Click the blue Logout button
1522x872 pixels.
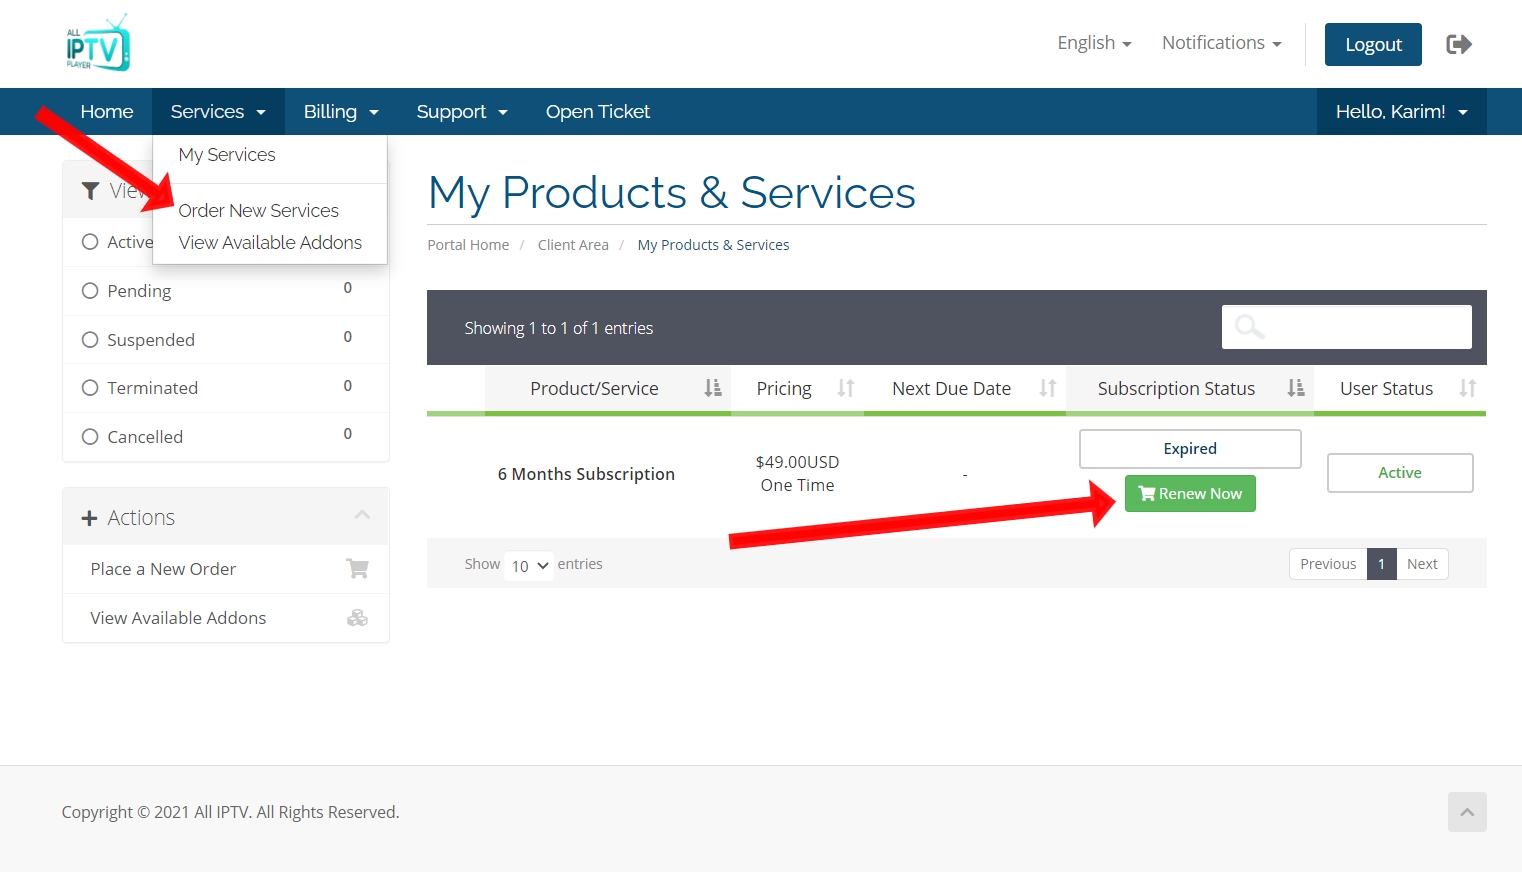(1372, 45)
